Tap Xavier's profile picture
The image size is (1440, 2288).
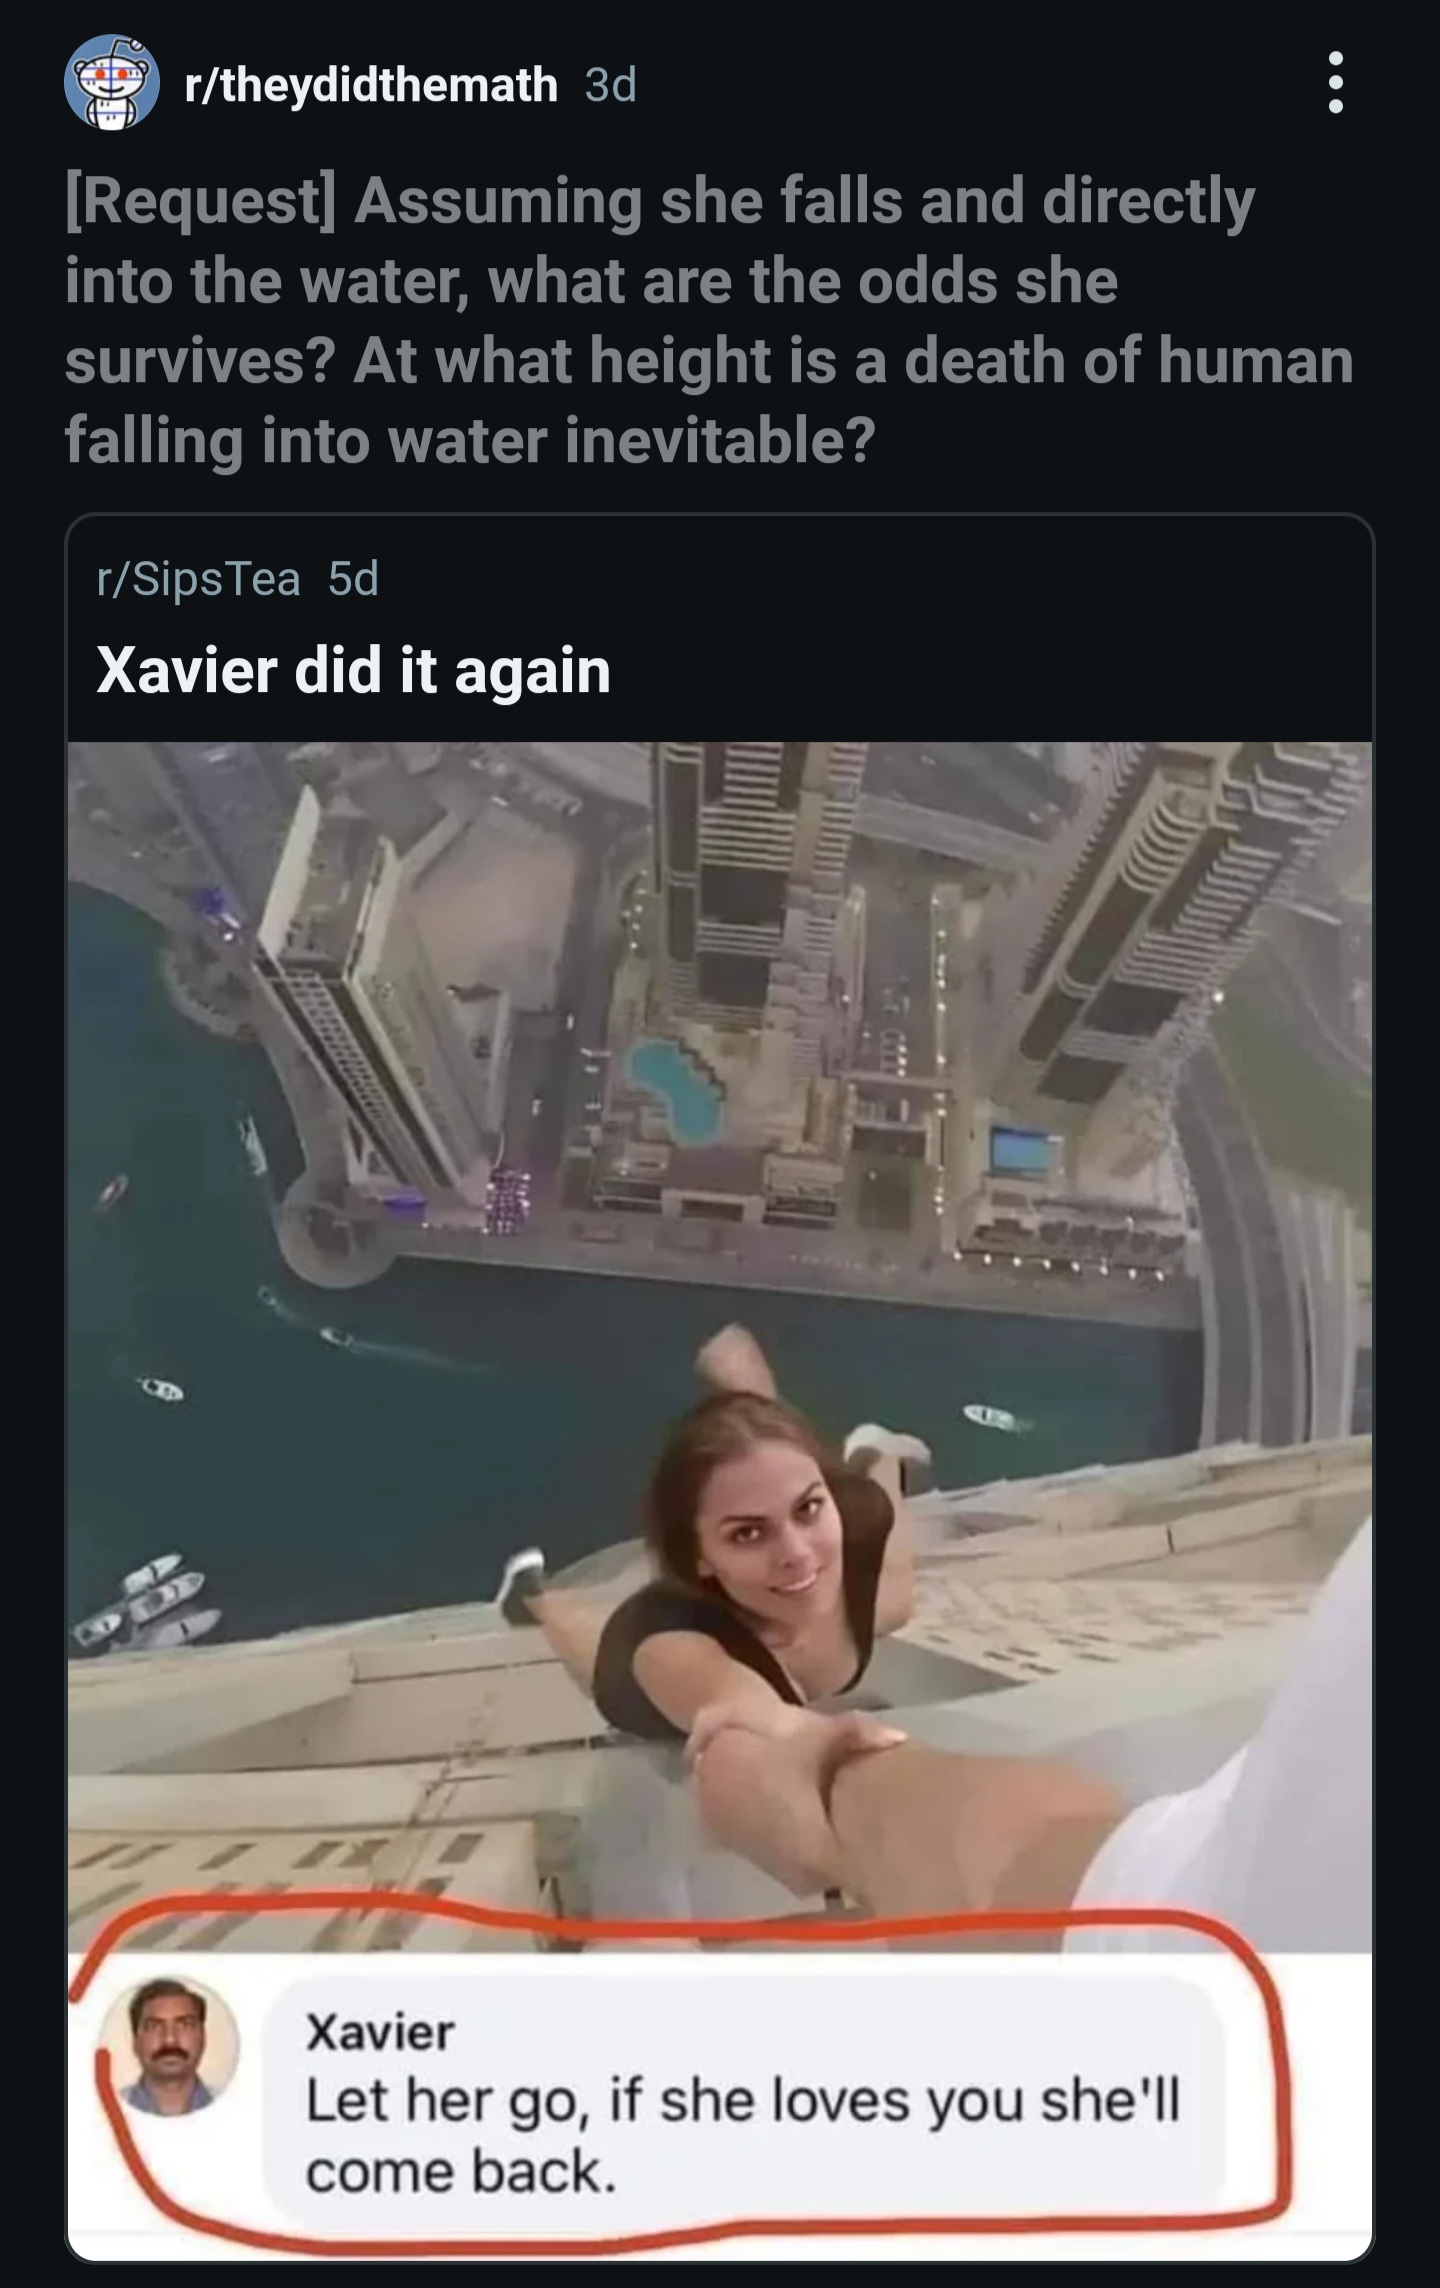pyautogui.click(x=171, y=2046)
